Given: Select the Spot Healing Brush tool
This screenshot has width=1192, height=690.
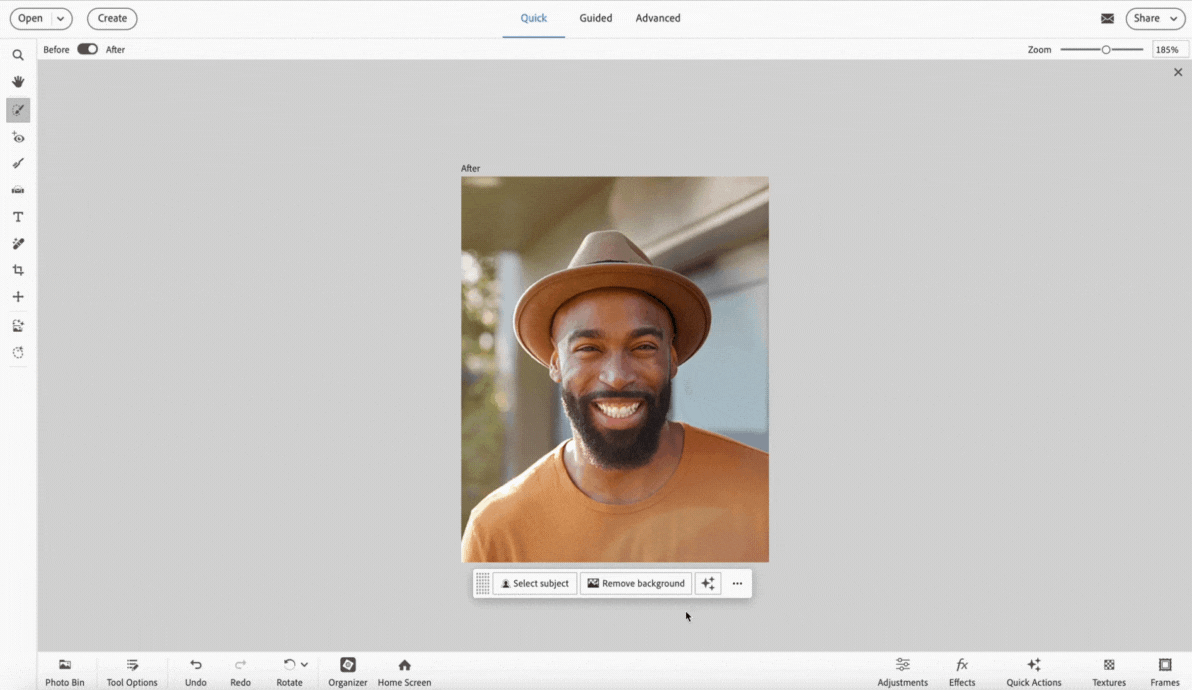Looking at the screenshot, I should 18,244.
